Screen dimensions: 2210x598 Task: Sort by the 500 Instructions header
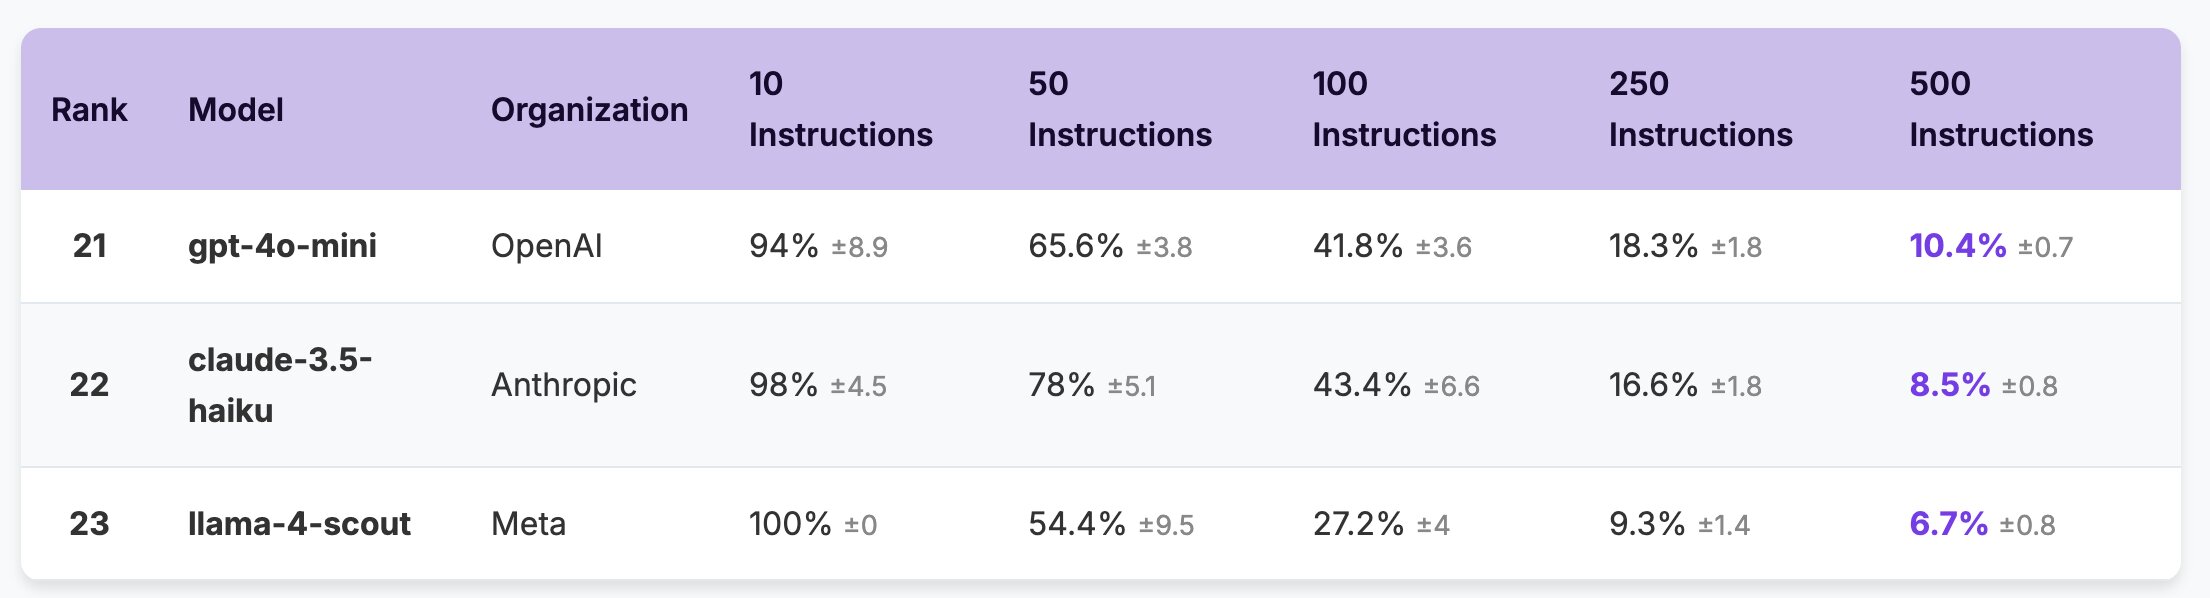click(x=2000, y=109)
